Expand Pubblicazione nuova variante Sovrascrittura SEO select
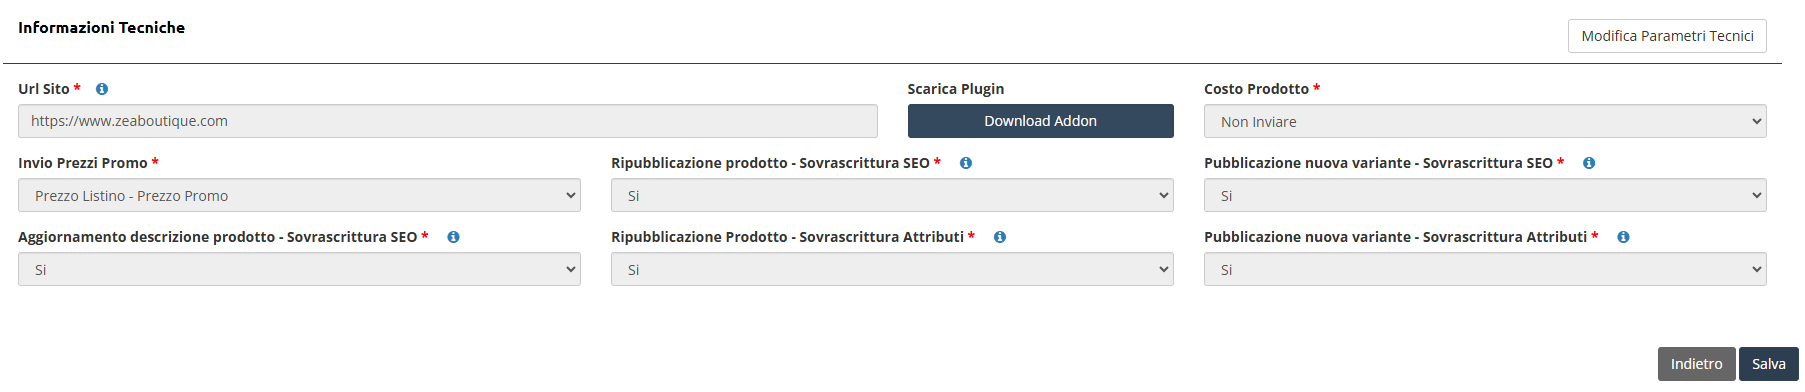The width and height of the screenshot is (1805, 392). pyautogui.click(x=1485, y=195)
